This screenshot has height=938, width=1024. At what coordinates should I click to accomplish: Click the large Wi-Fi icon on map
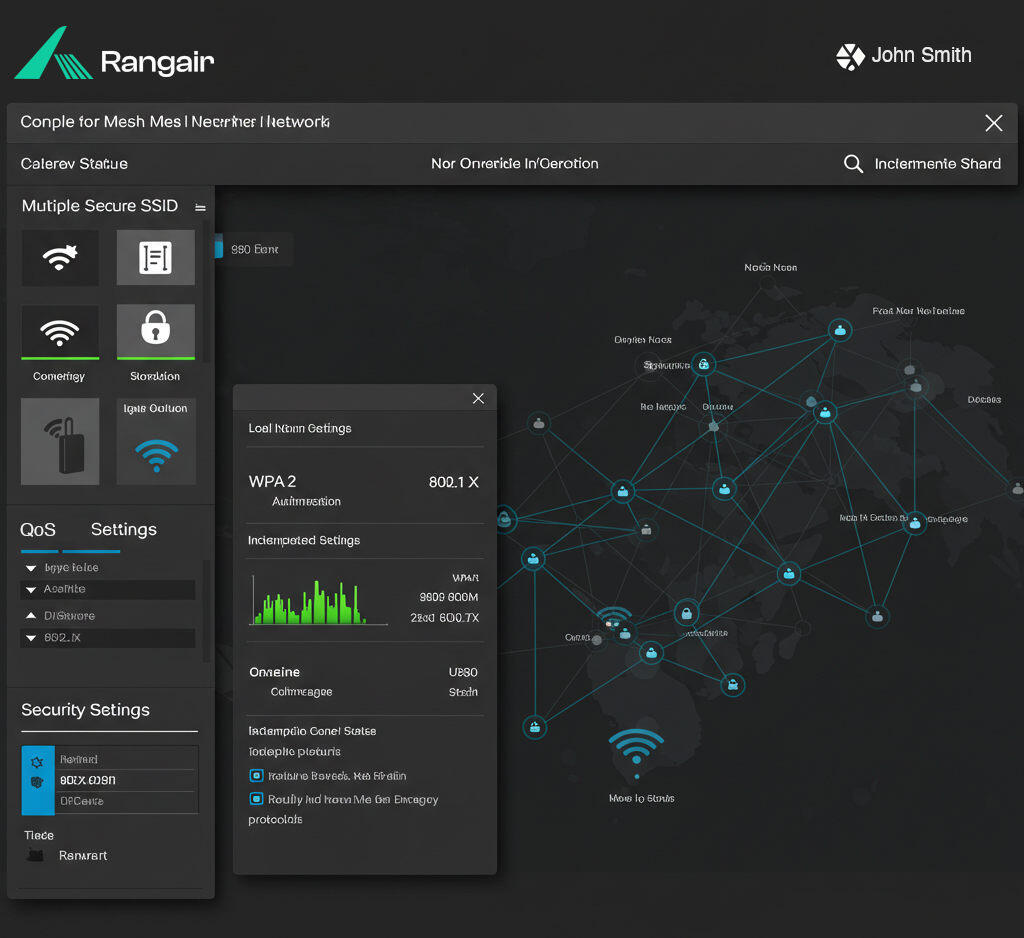click(x=636, y=748)
